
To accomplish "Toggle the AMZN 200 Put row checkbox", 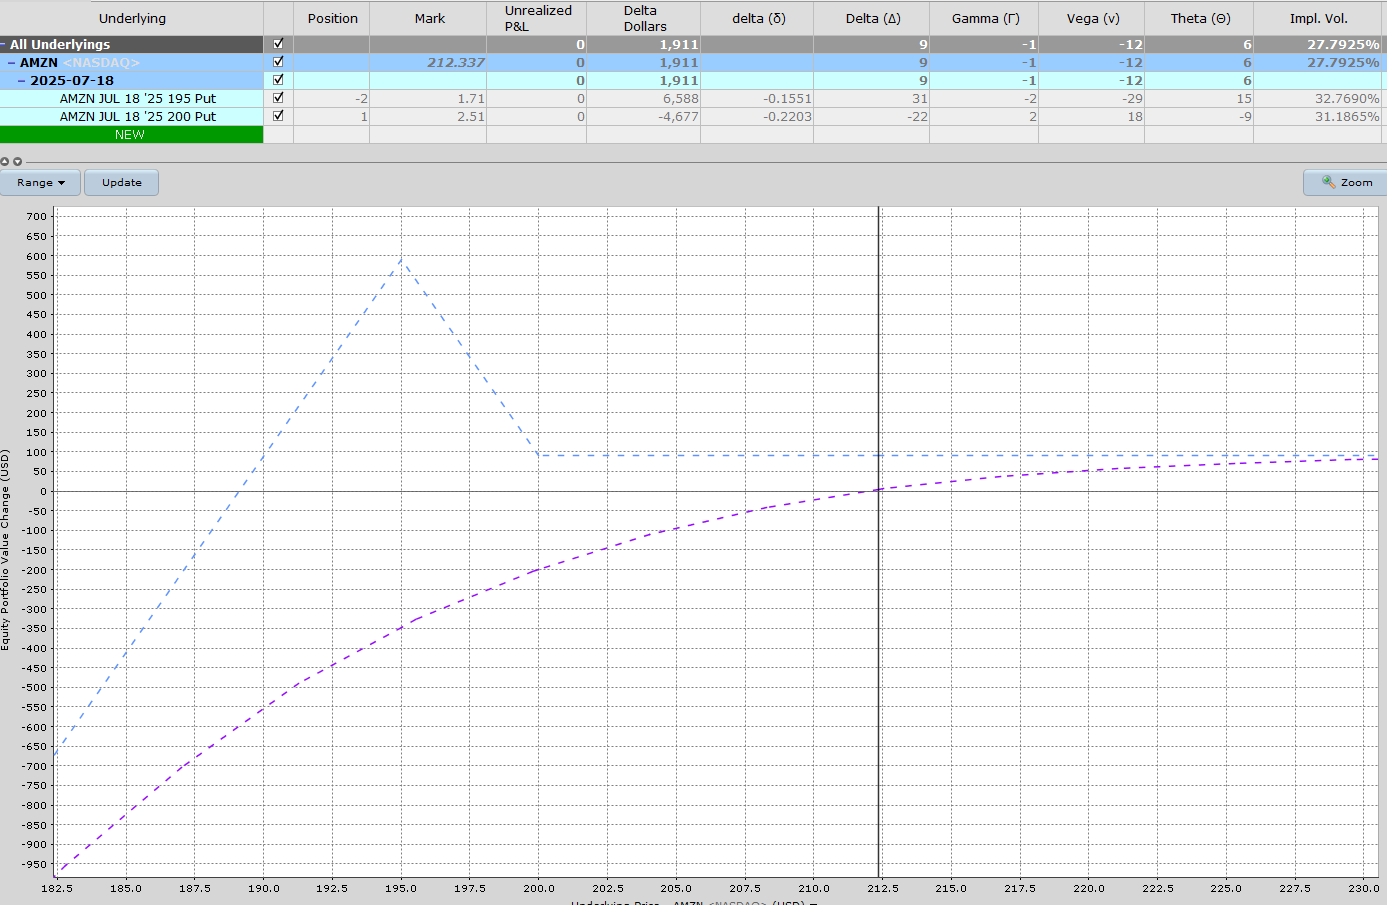I will click(x=278, y=116).
